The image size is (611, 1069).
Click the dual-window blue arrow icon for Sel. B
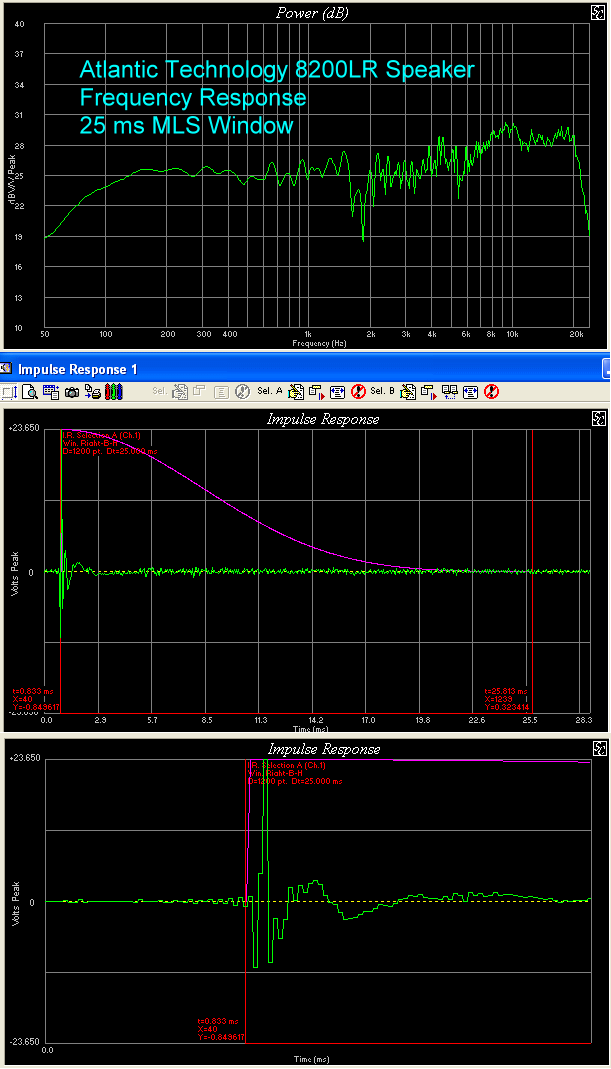point(450,392)
